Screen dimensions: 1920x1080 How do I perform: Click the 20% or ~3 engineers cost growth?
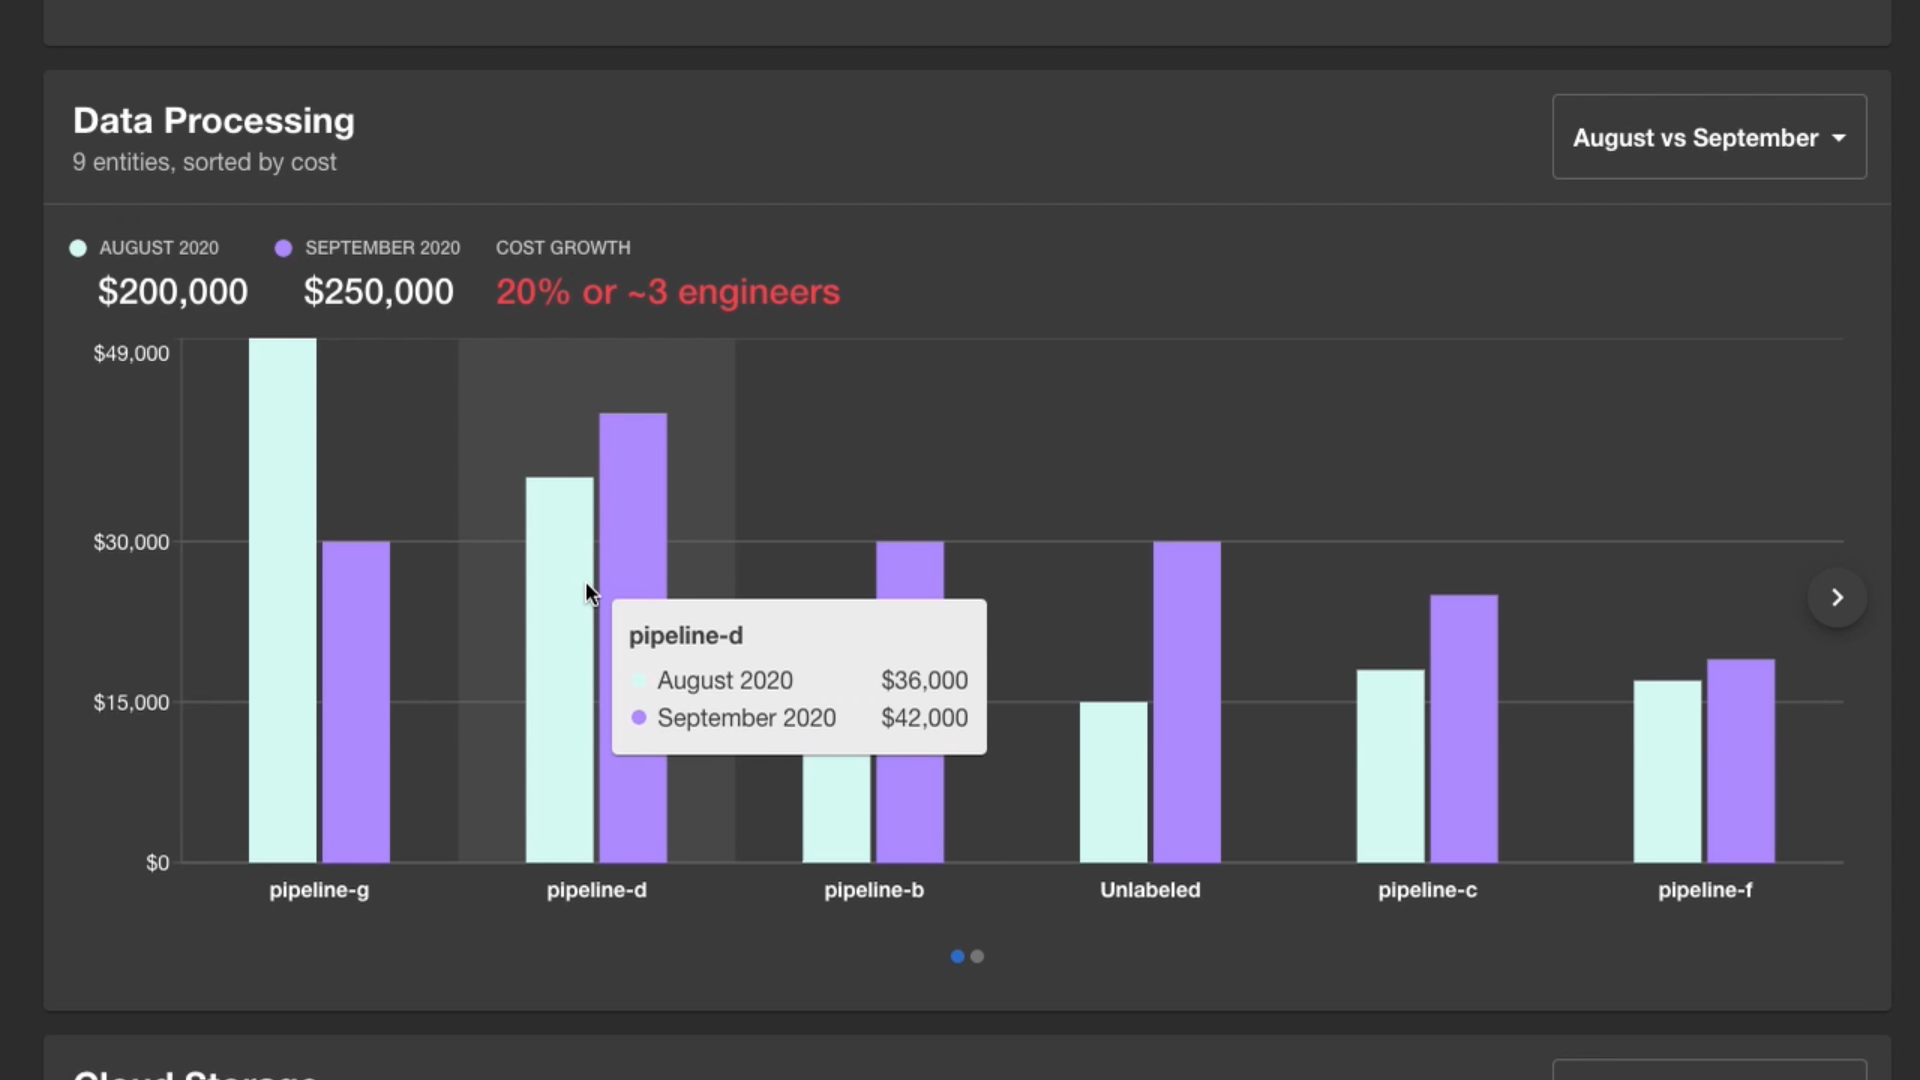(667, 292)
